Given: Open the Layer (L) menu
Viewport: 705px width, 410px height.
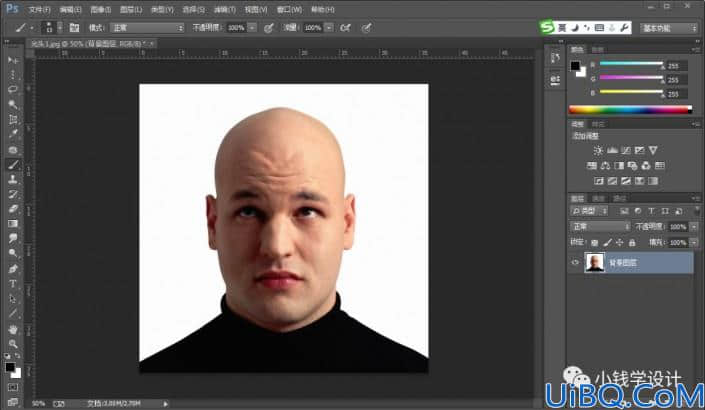Looking at the screenshot, I should click(131, 9).
